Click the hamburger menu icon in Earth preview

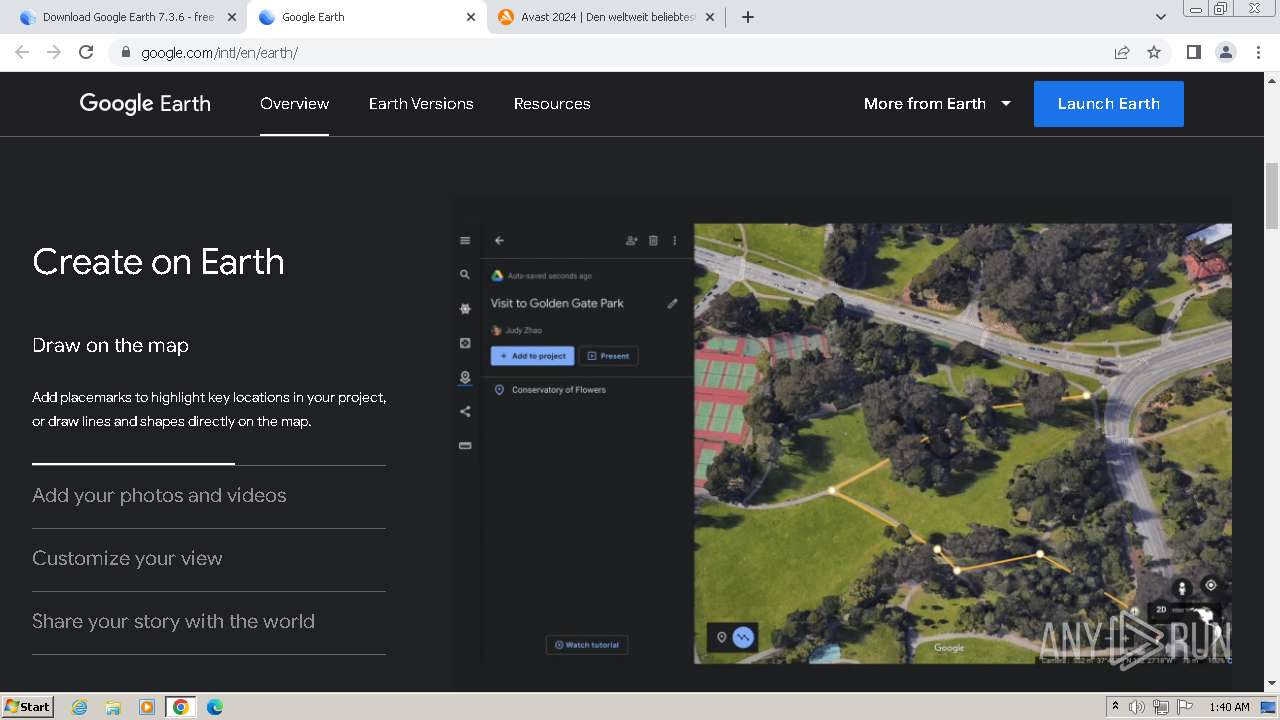tap(465, 241)
